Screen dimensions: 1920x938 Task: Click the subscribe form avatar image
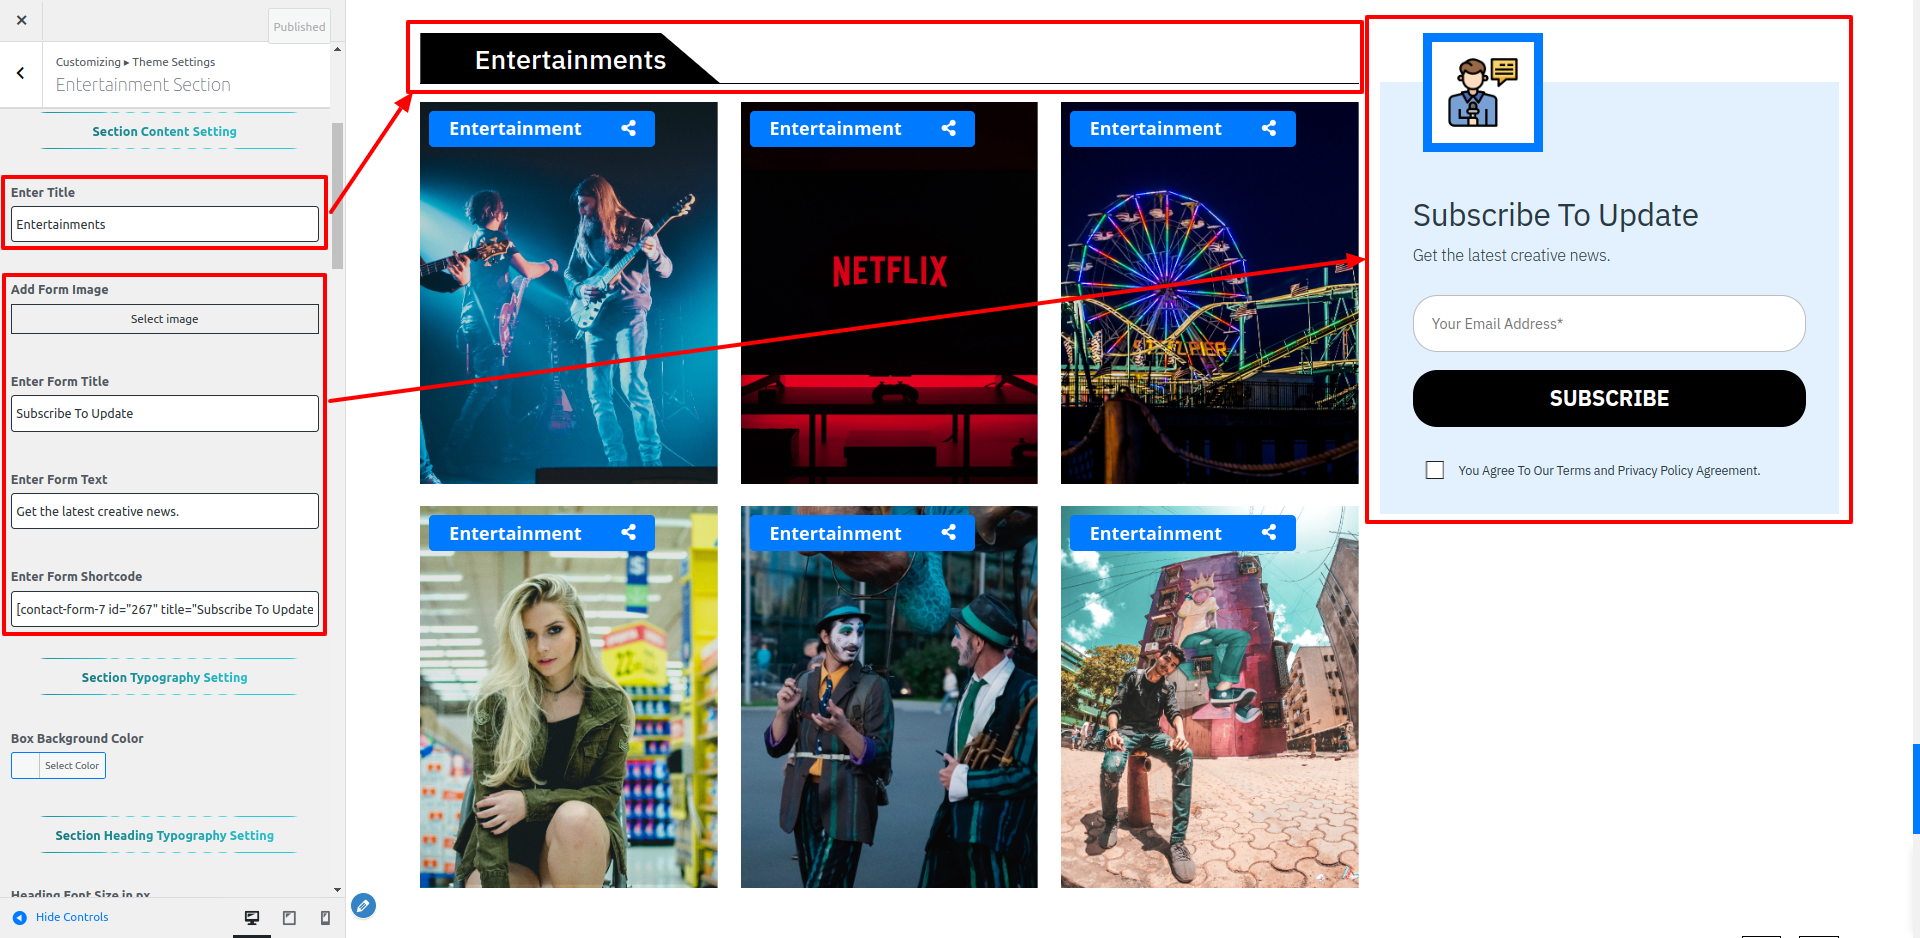point(1483,93)
